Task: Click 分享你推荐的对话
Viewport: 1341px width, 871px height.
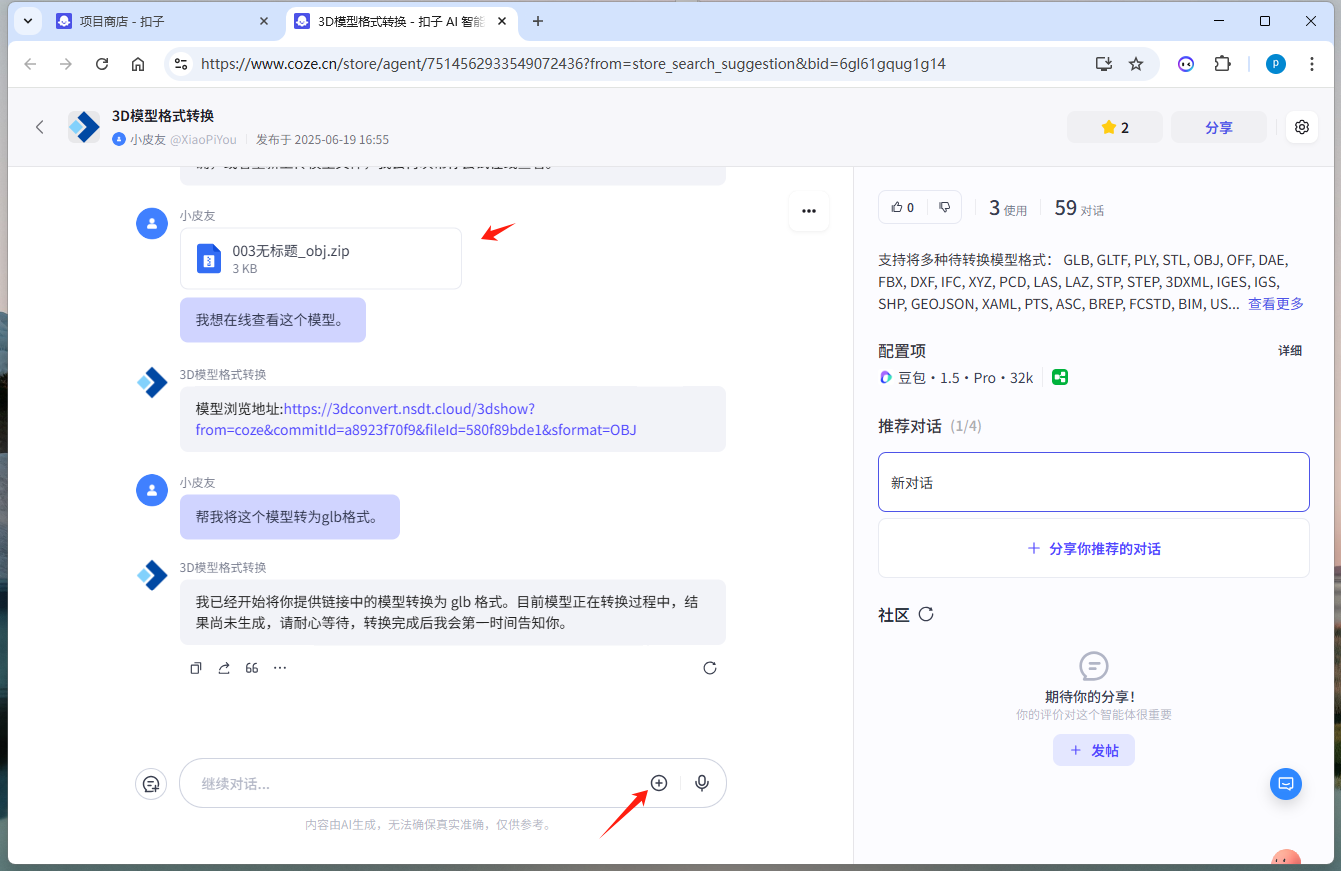Action: pyautogui.click(x=1094, y=548)
